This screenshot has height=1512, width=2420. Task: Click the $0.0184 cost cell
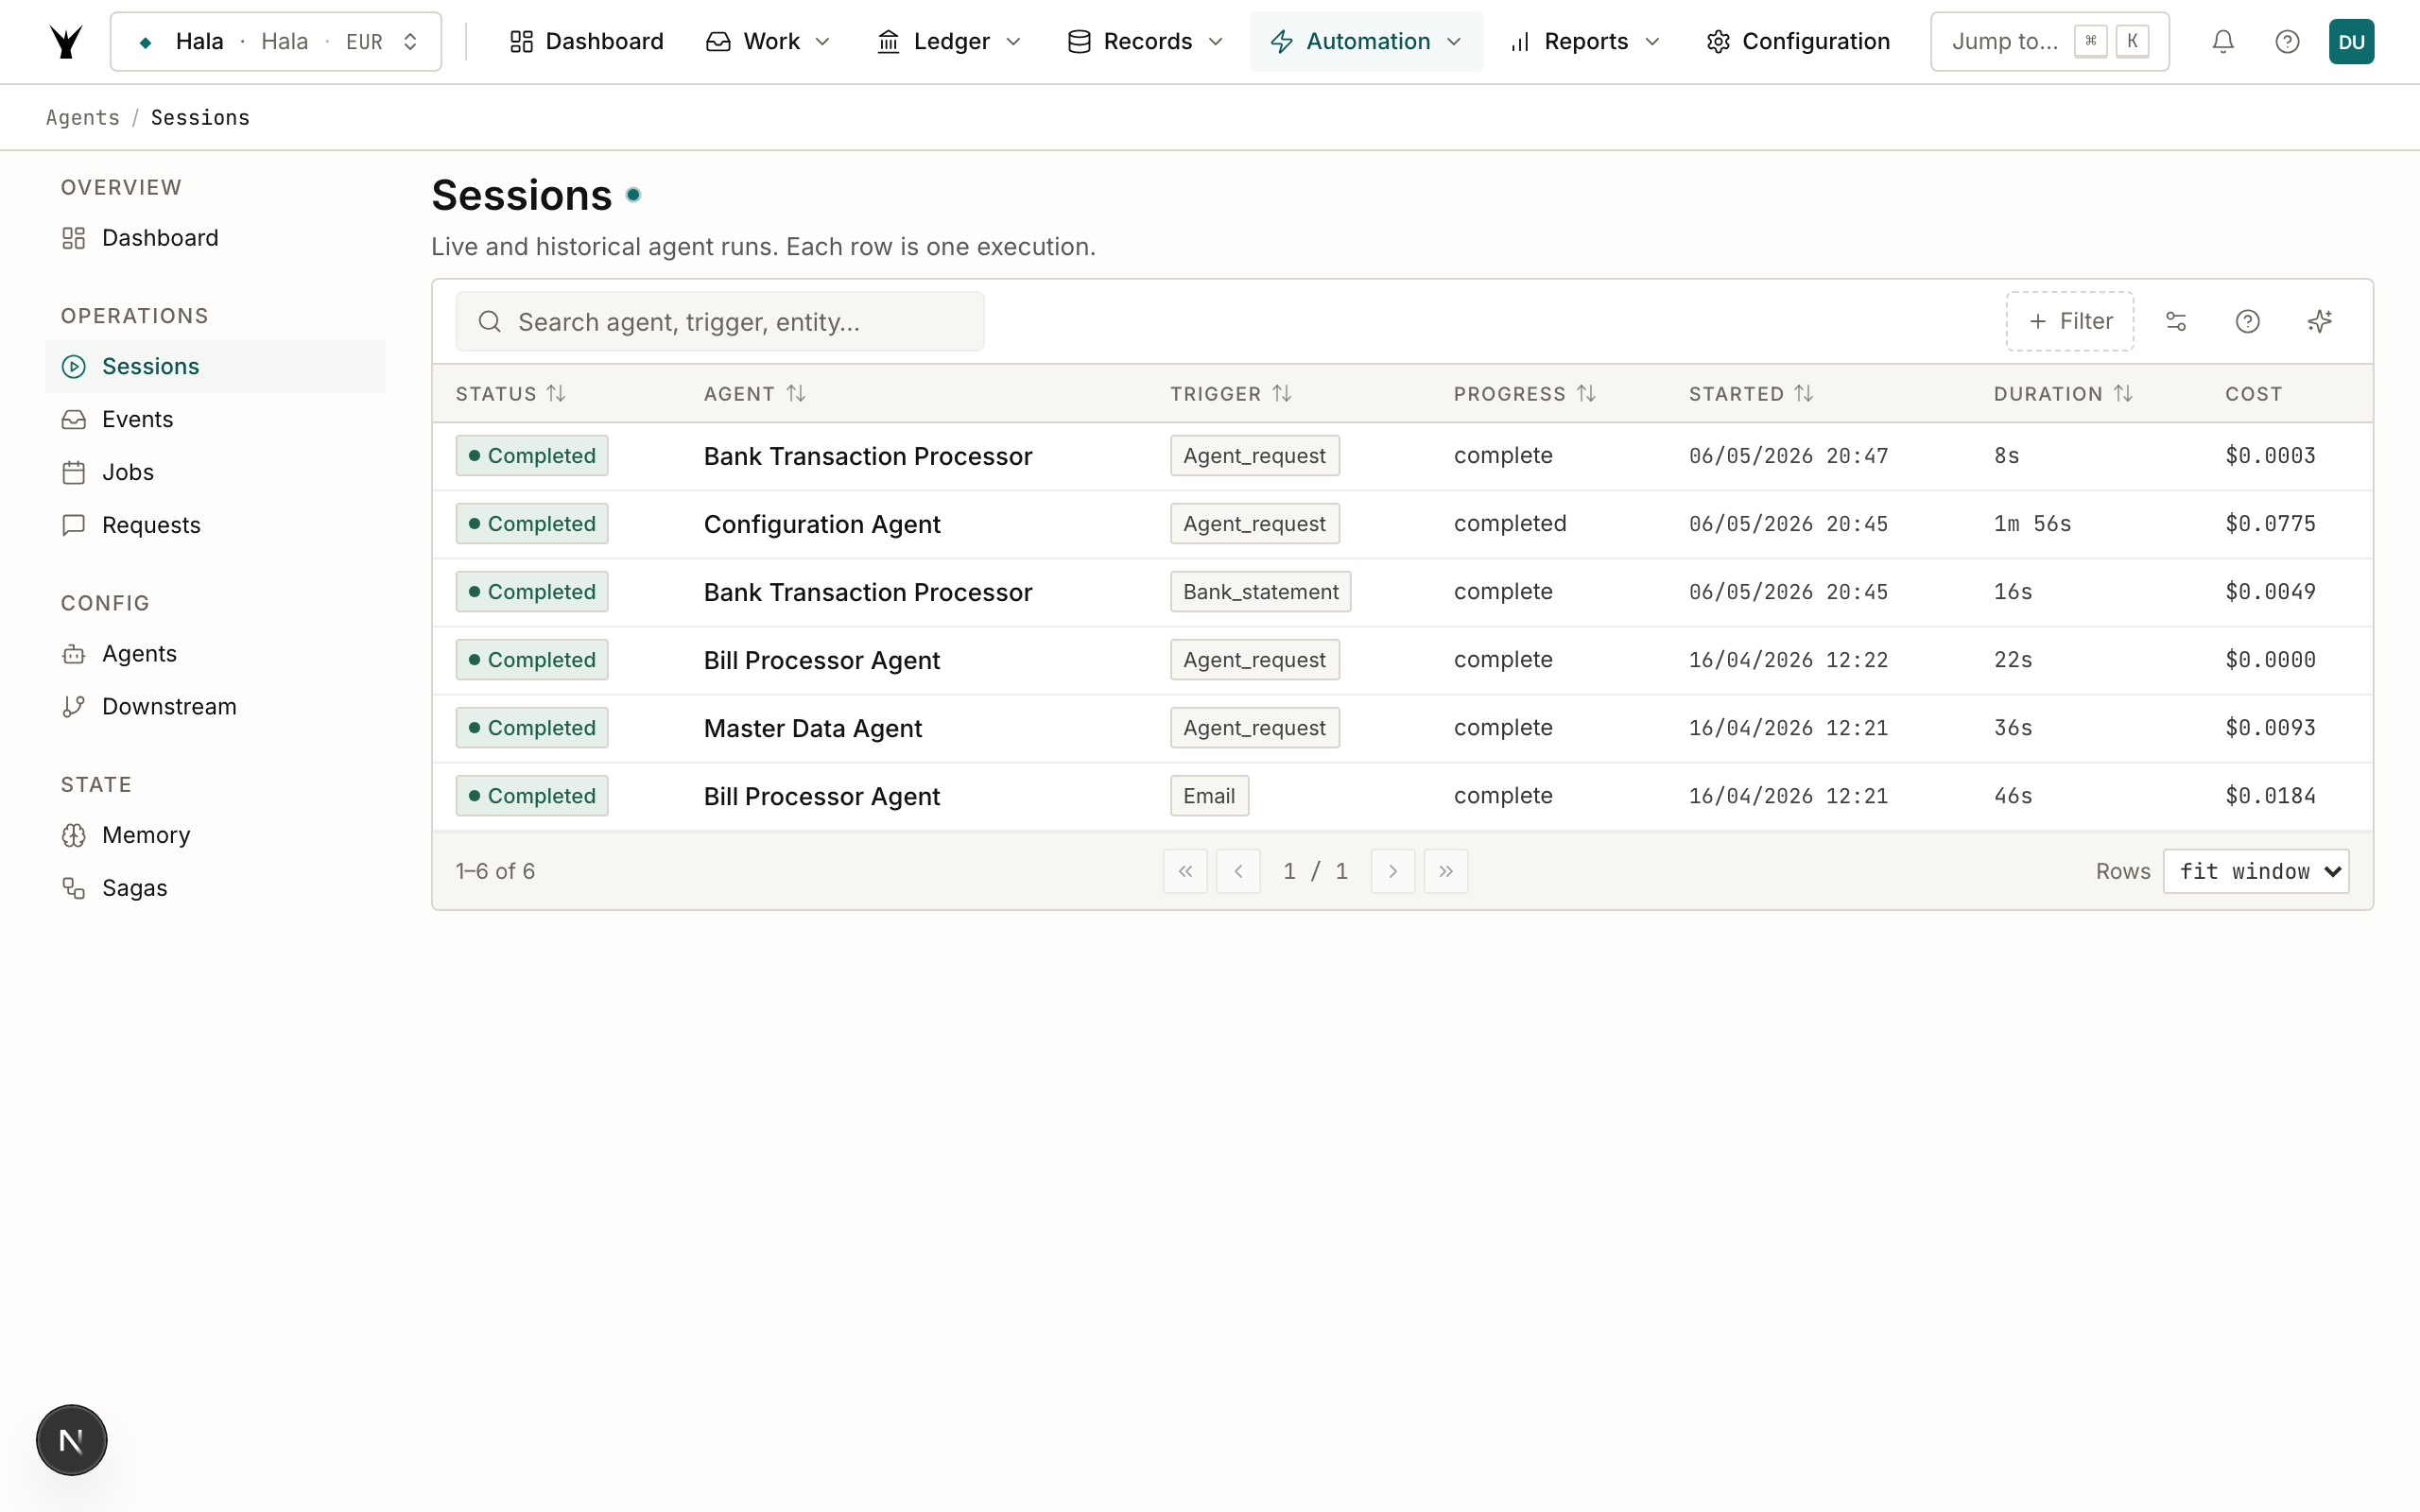coord(2270,796)
